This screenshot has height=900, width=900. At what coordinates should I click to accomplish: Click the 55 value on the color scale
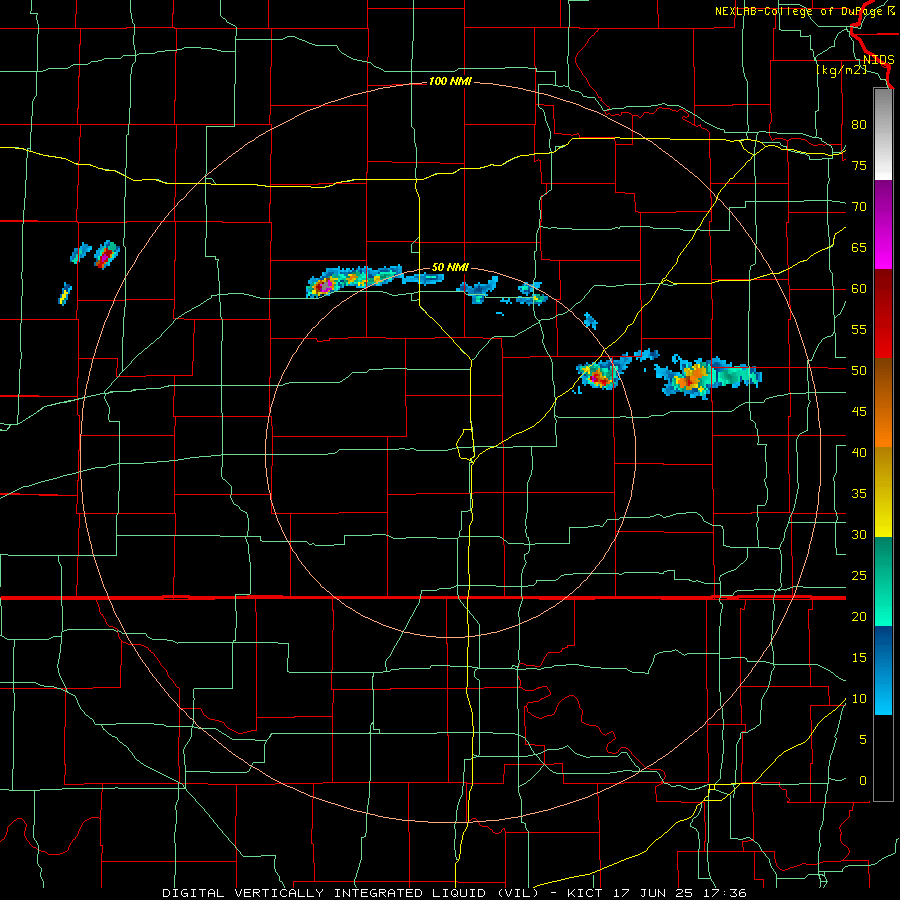[x=859, y=329]
